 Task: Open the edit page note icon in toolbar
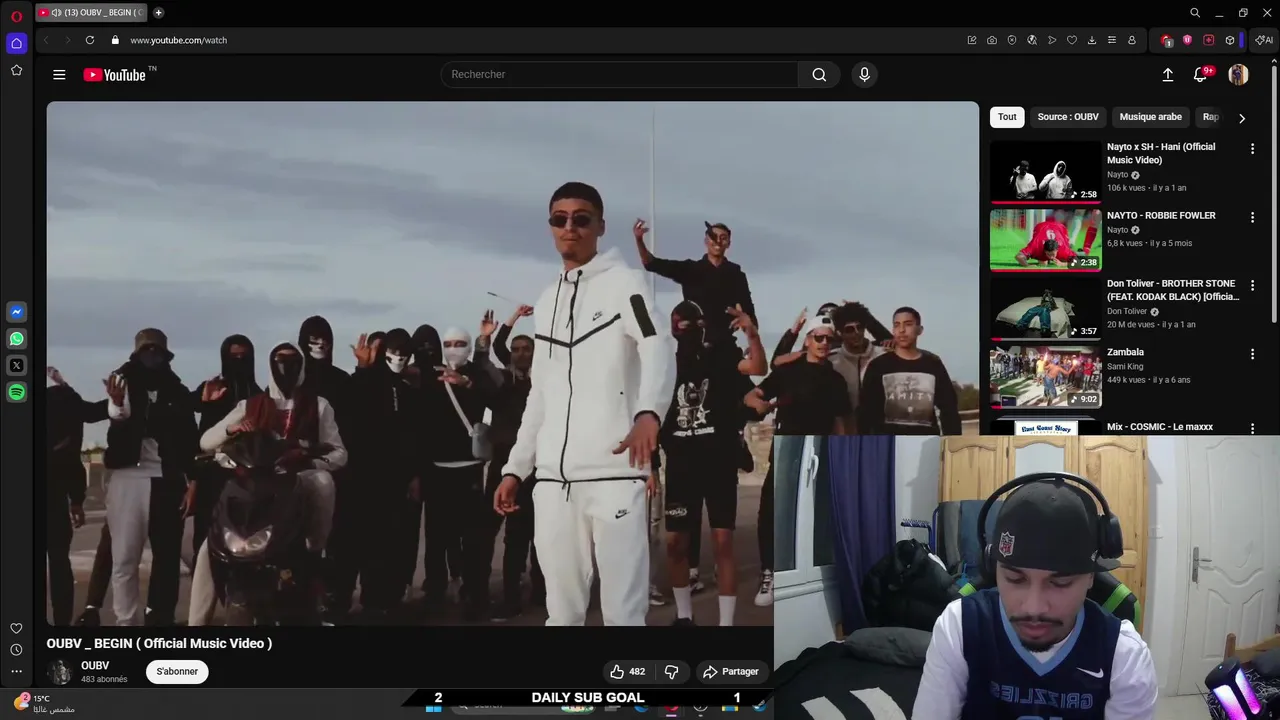pos(971,40)
